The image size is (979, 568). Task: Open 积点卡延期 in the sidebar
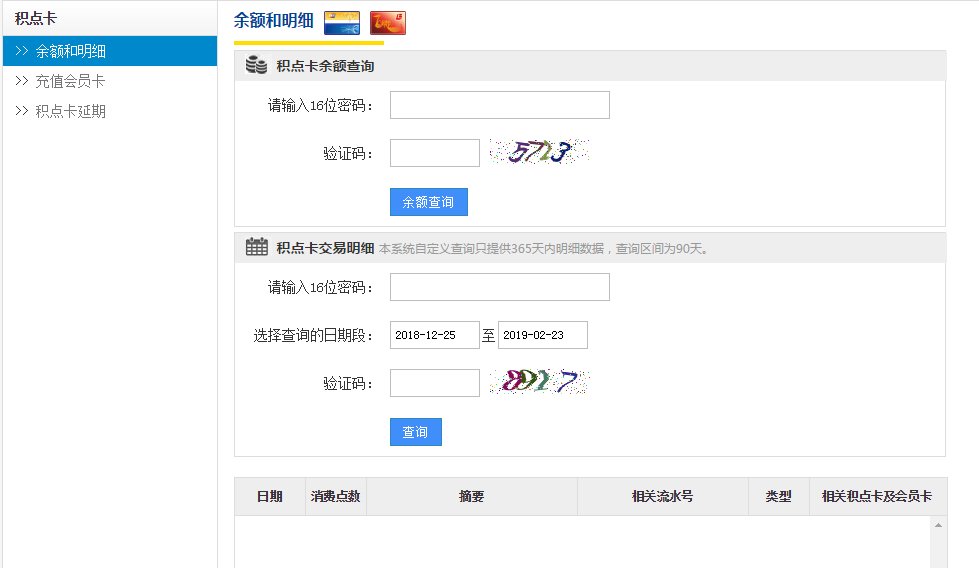click(x=70, y=111)
